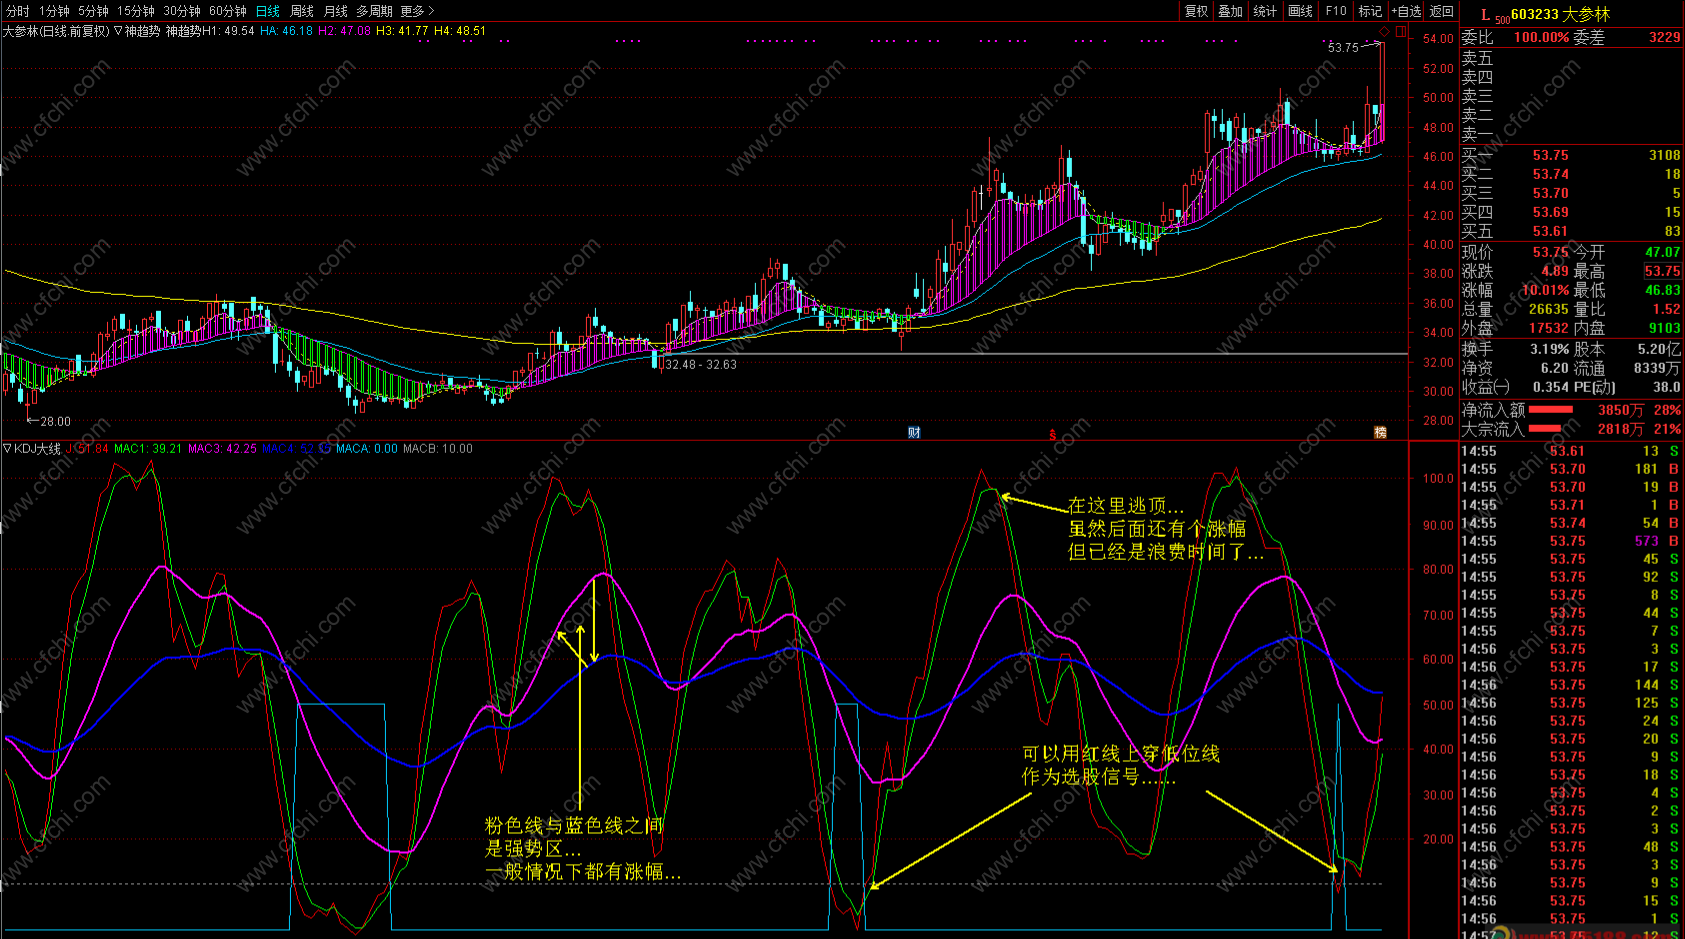Expand 更多 period options
This screenshot has height=939, width=1685.
tap(417, 11)
